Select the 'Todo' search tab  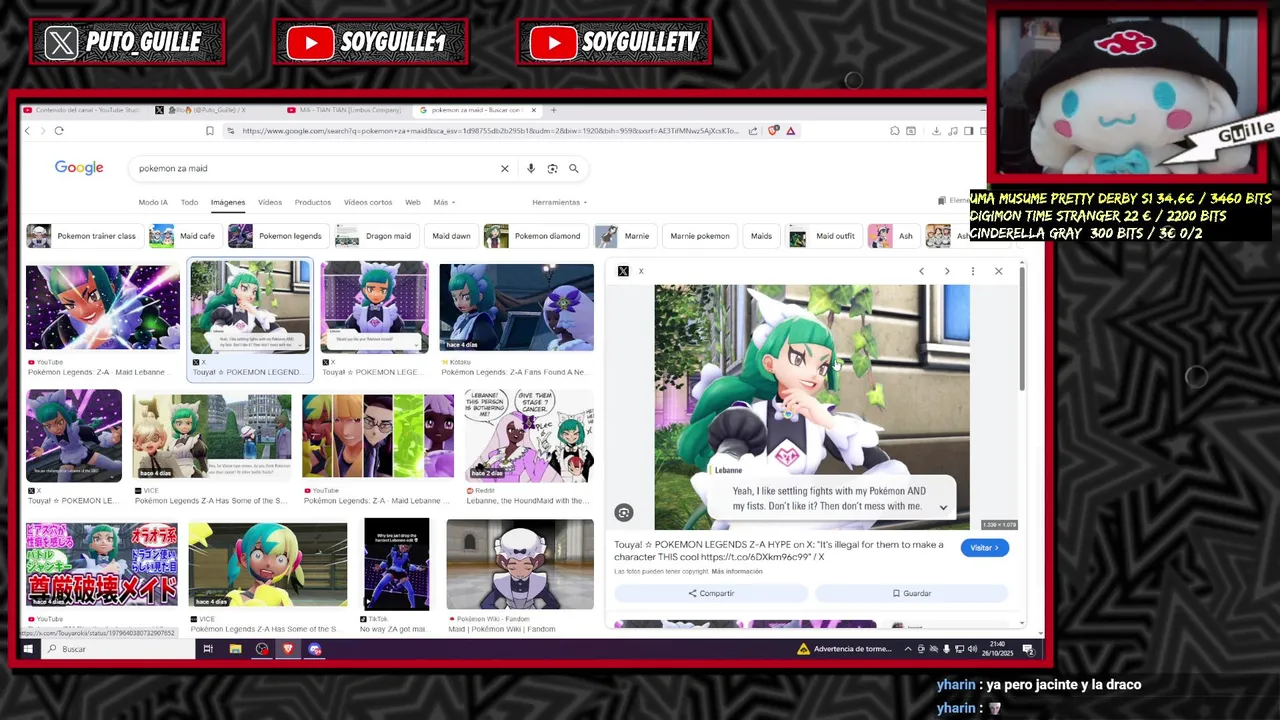pyautogui.click(x=189, y=202)
